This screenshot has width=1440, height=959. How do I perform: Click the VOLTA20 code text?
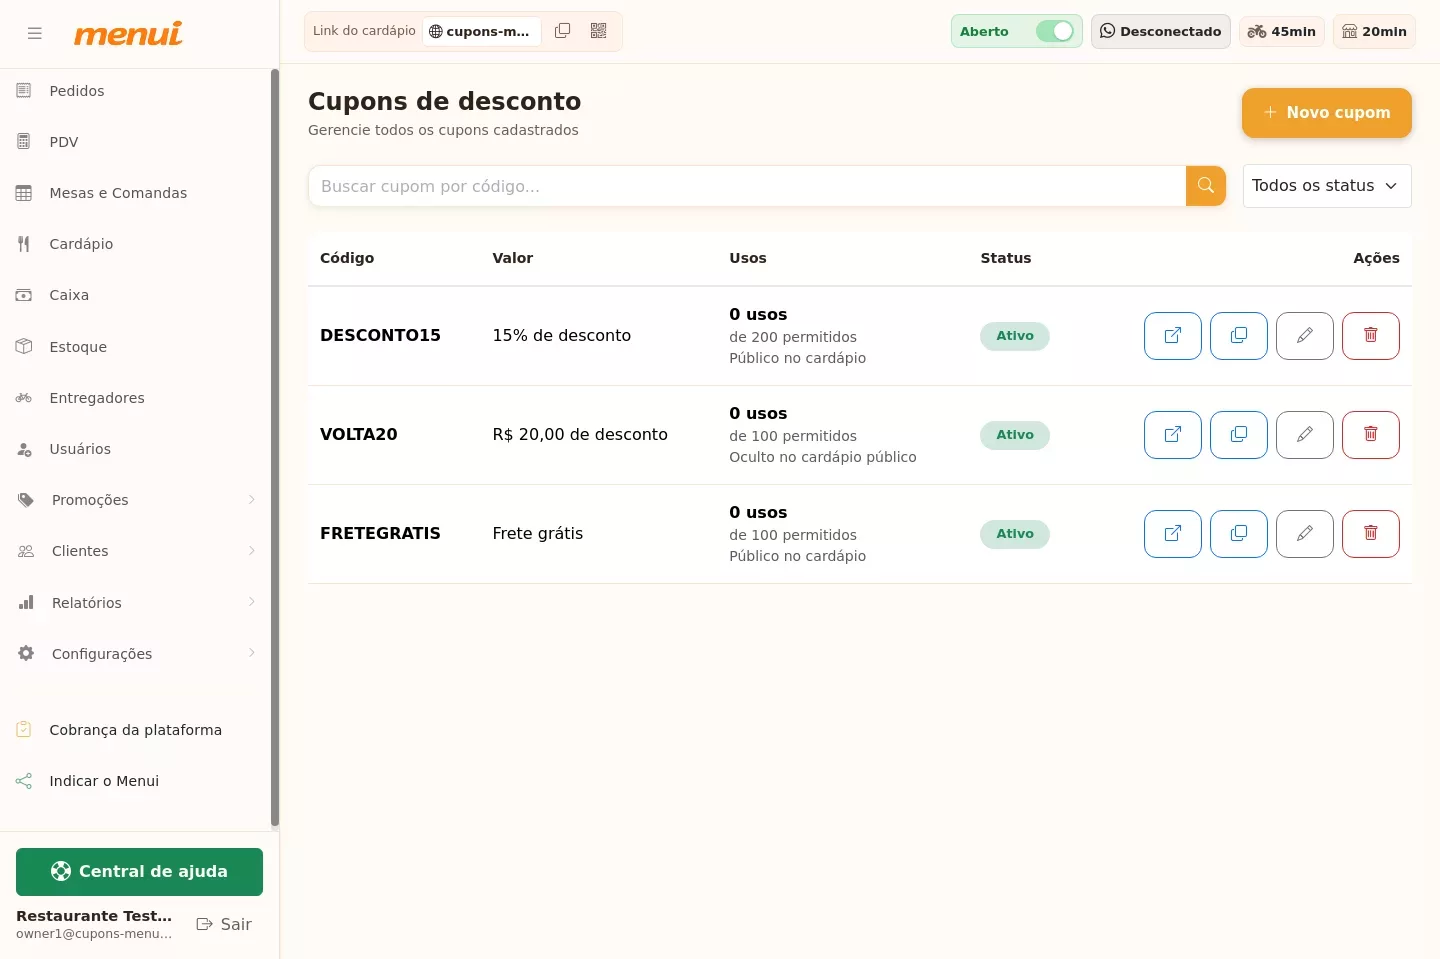tap(359, 435)
